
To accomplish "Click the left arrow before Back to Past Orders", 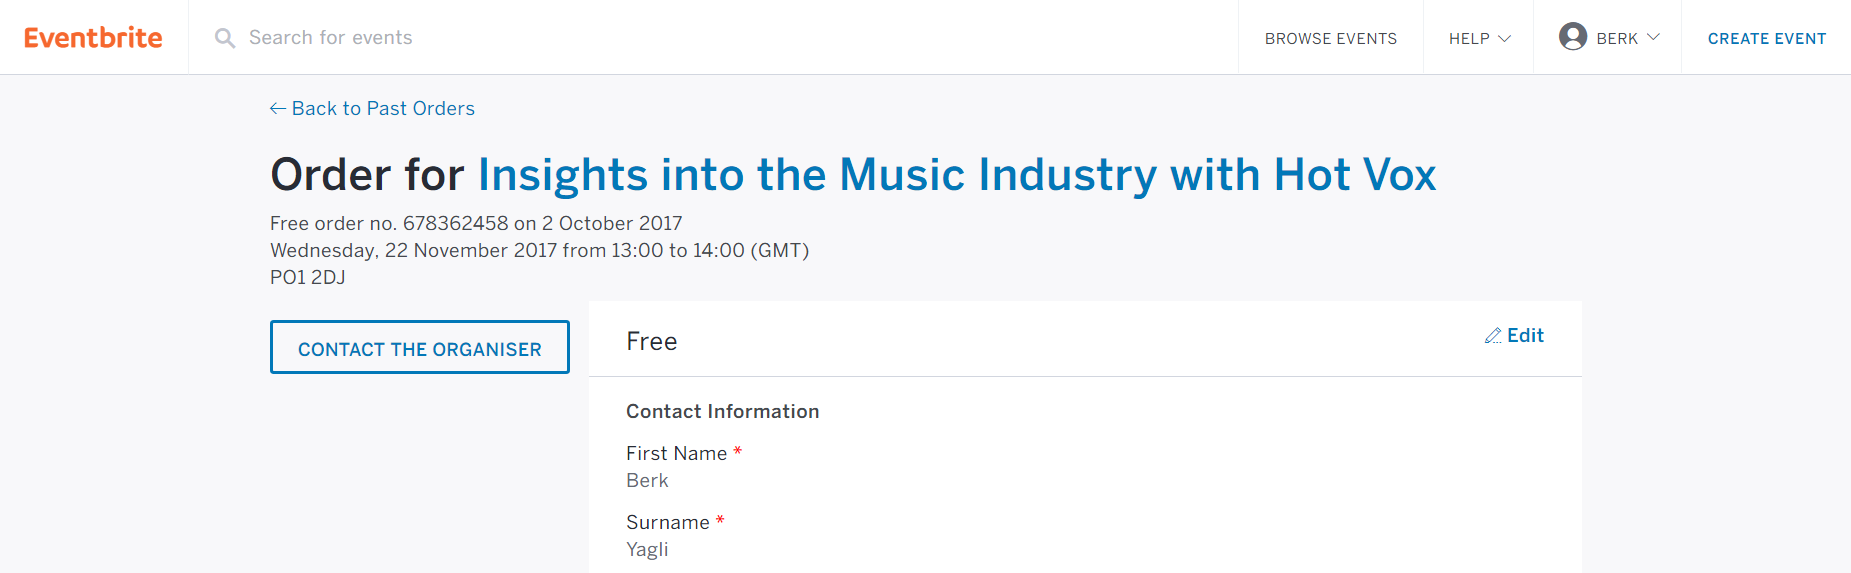I will [x=278, y=109].
